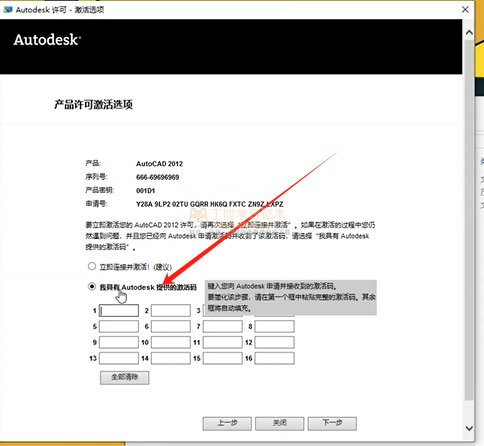
Task: Click activation code field 13
Action: coord(119,358)
